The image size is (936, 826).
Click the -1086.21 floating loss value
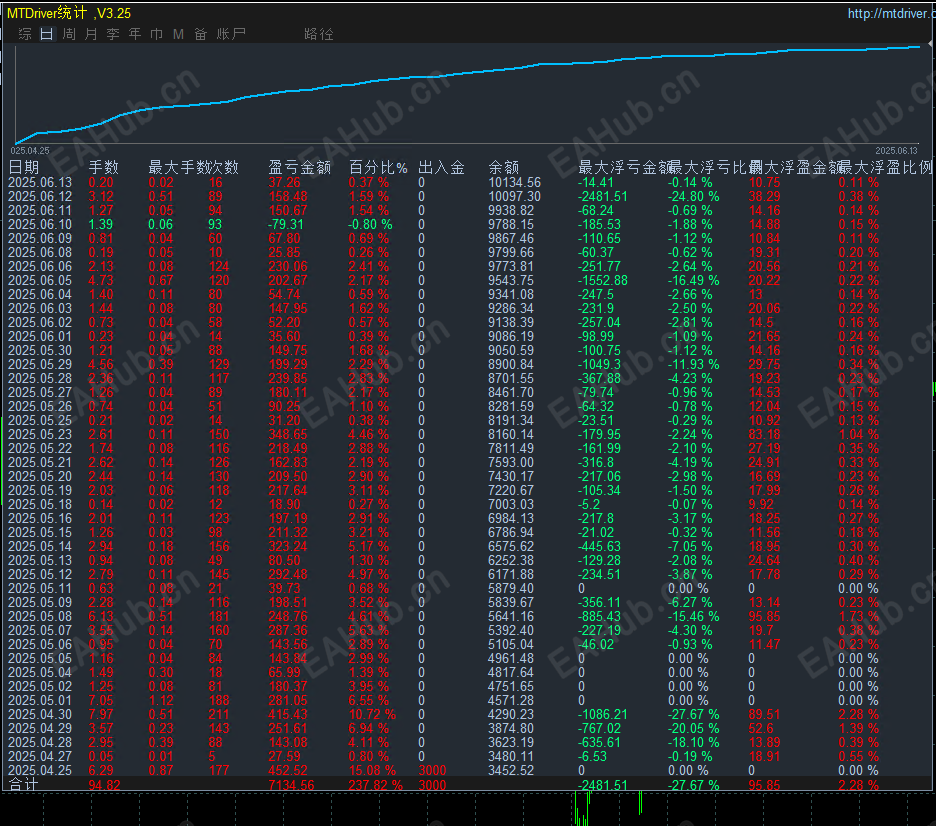(603, 714)
